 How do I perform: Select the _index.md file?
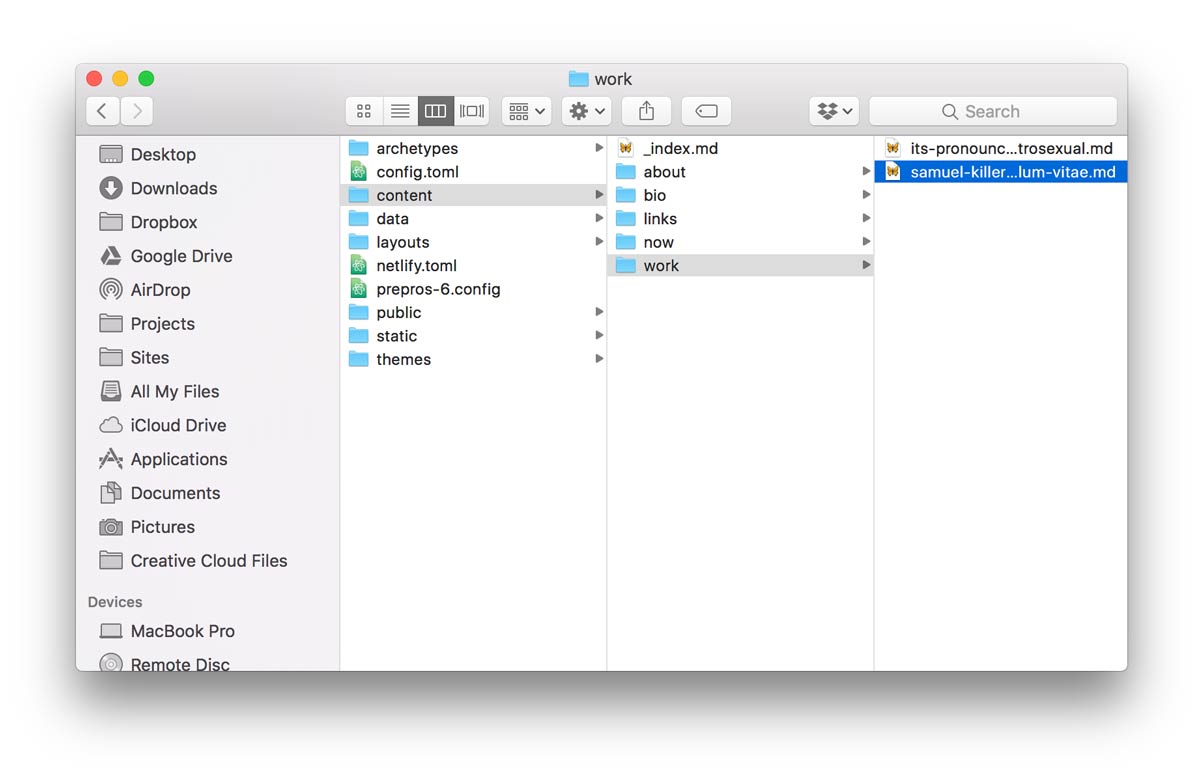coord(740,148)
